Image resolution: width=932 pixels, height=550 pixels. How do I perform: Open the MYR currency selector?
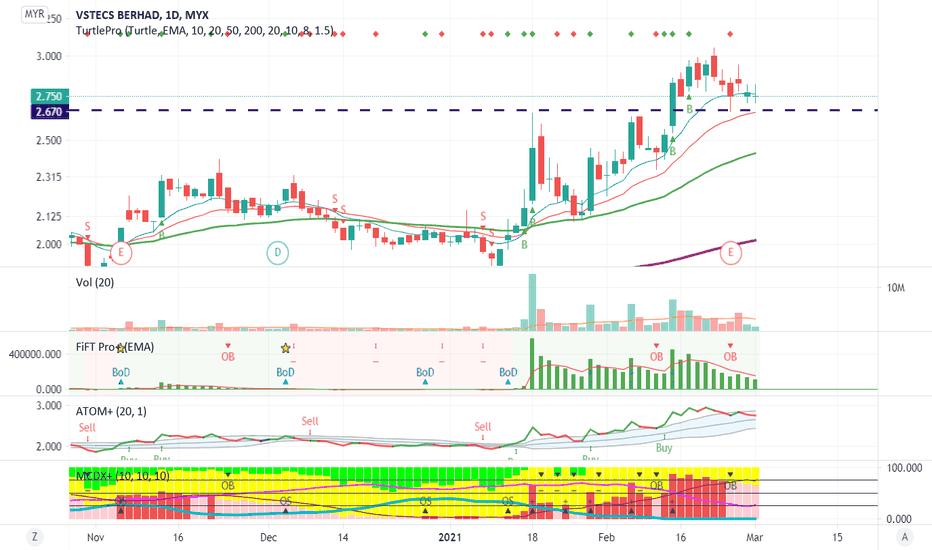(x=34, y=14)
